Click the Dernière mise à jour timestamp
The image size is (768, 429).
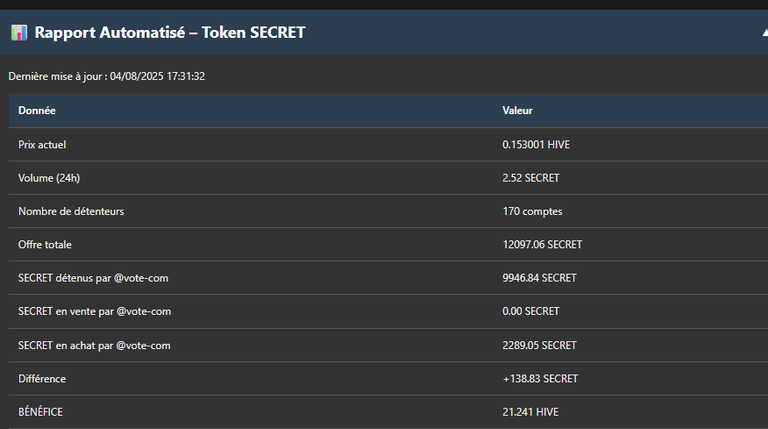point(106,76)
